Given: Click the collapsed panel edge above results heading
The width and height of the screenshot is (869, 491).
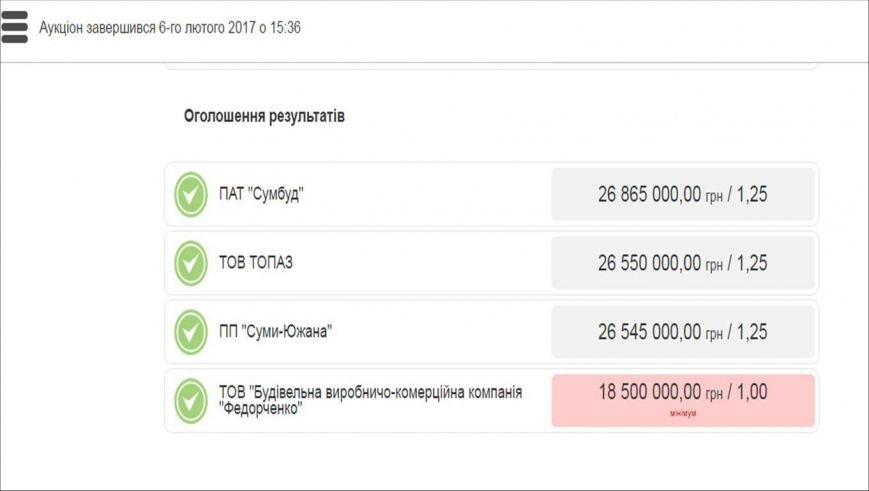Looking at the screenshot, I should 491,67.
